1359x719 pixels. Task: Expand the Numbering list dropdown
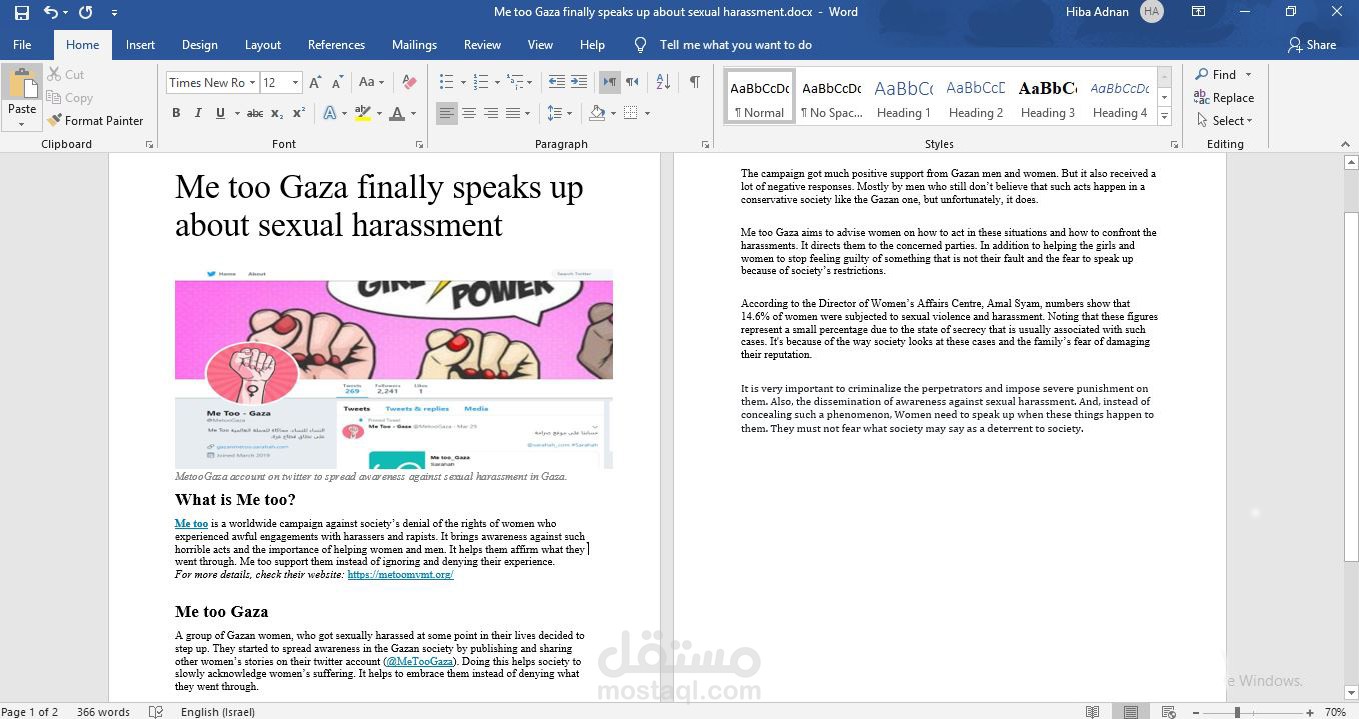(x=497, y=82)
